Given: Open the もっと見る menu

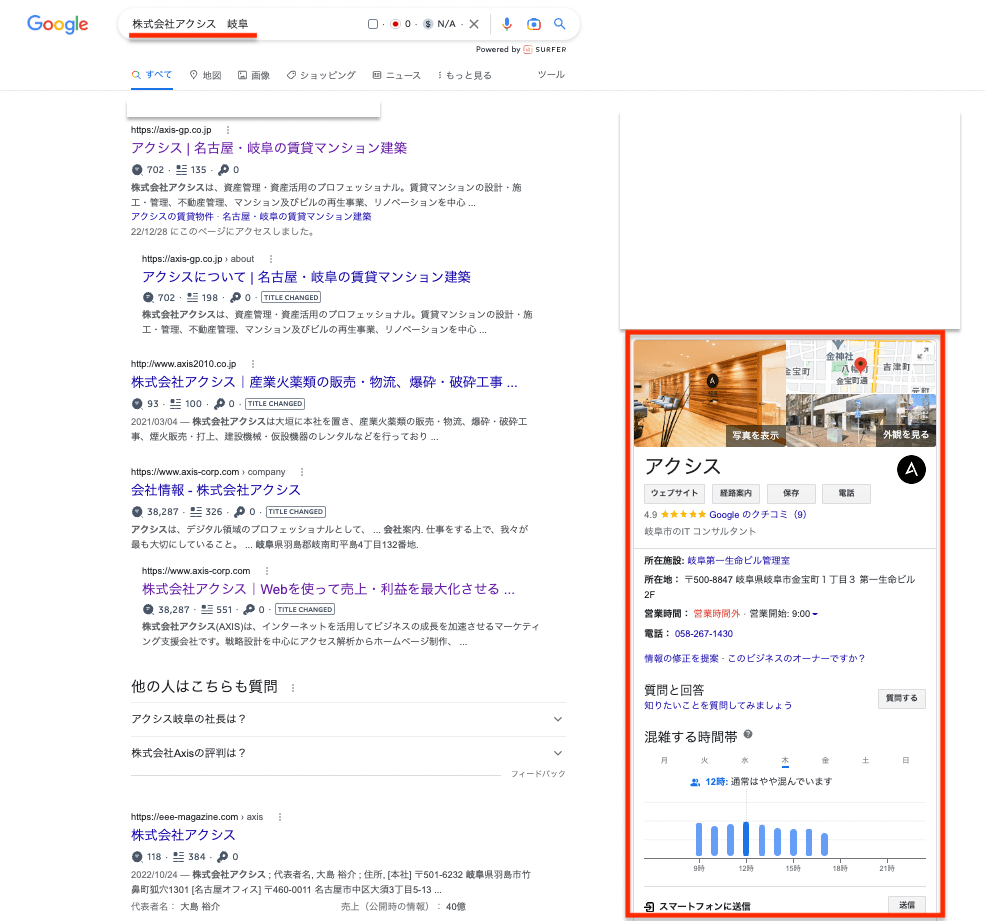Looking at the screenshot, I should [465, 75].
